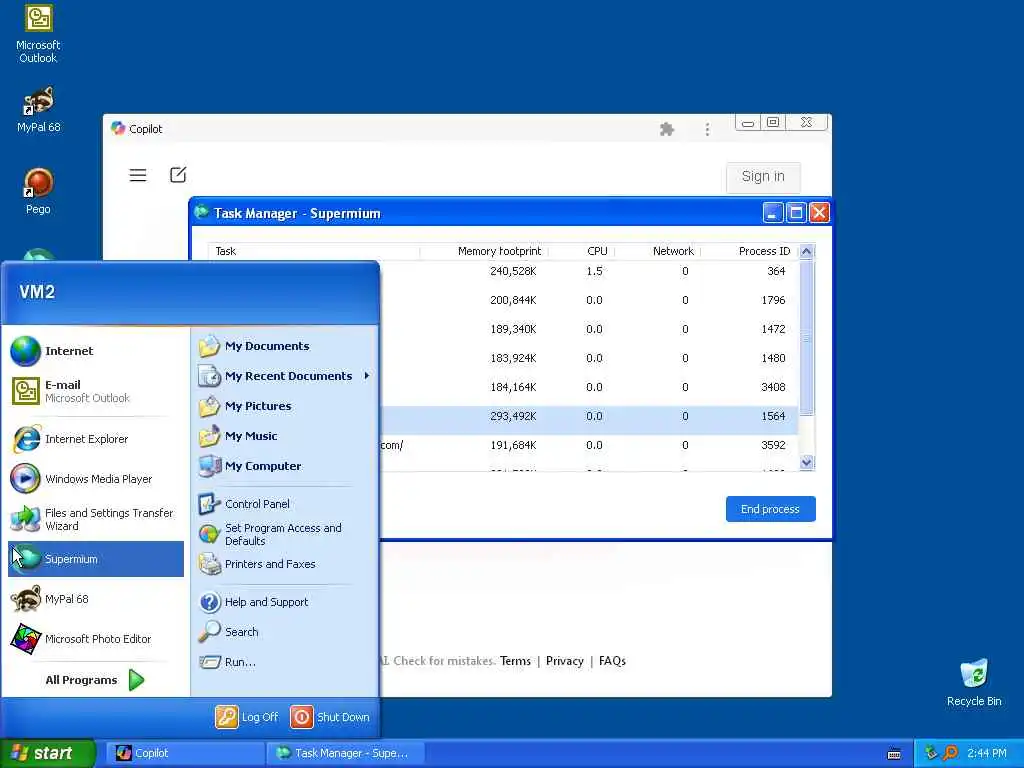1024x768 pixels.
Task: Sort by Memory footprint column
Action: tap(484, 251)
